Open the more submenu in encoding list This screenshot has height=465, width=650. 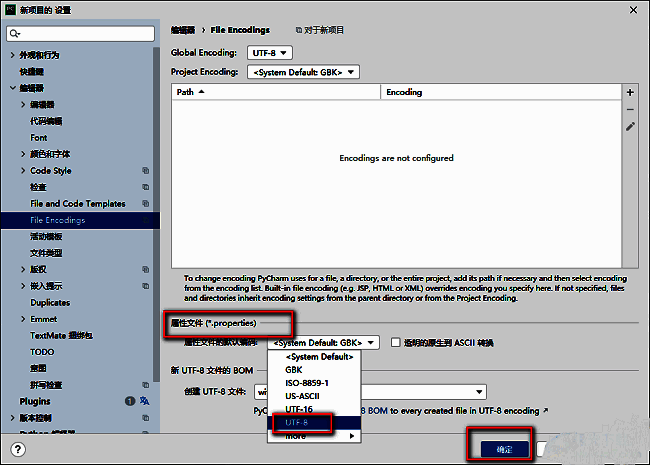(314, 437)
